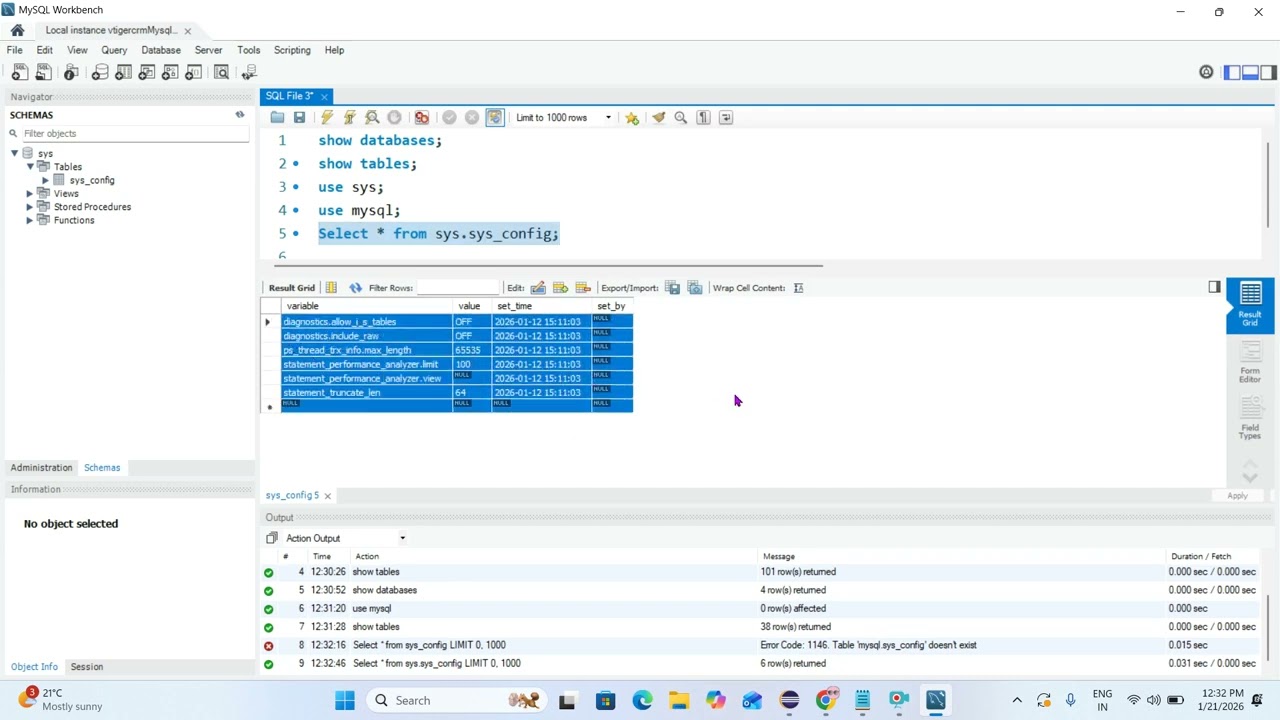Open Microsoft Edge from the taskbar
Viewport: 1280px width, 720px height.
(x=642, y=700)
